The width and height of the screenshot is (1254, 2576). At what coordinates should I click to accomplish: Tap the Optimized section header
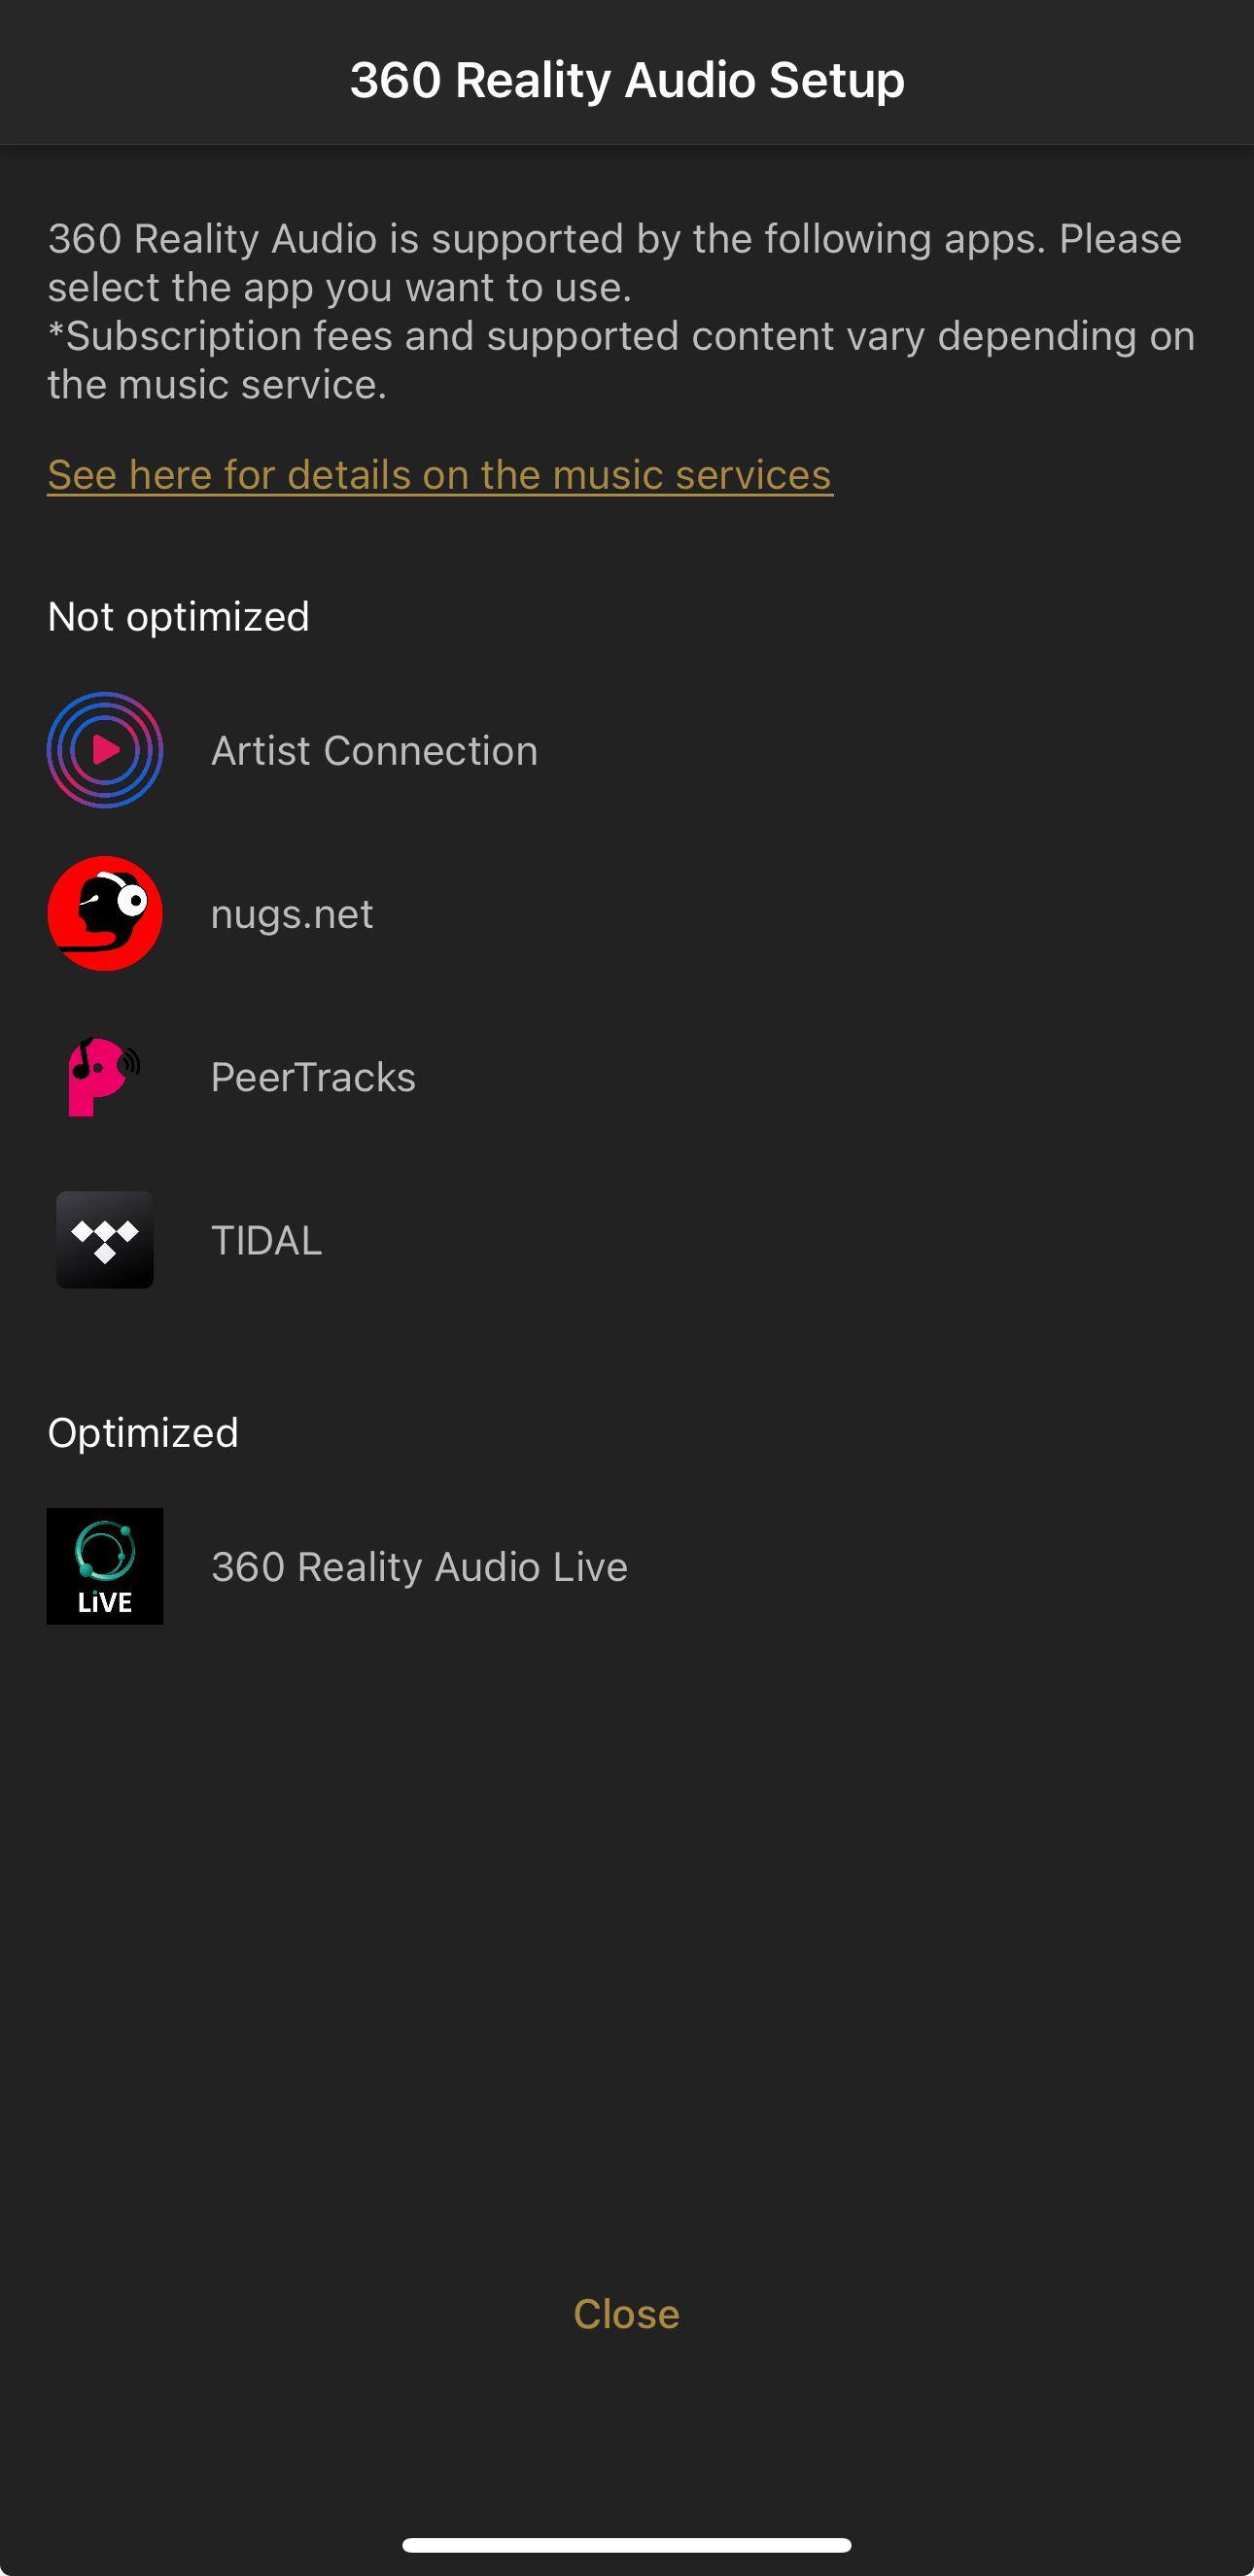coord(143,1433)
